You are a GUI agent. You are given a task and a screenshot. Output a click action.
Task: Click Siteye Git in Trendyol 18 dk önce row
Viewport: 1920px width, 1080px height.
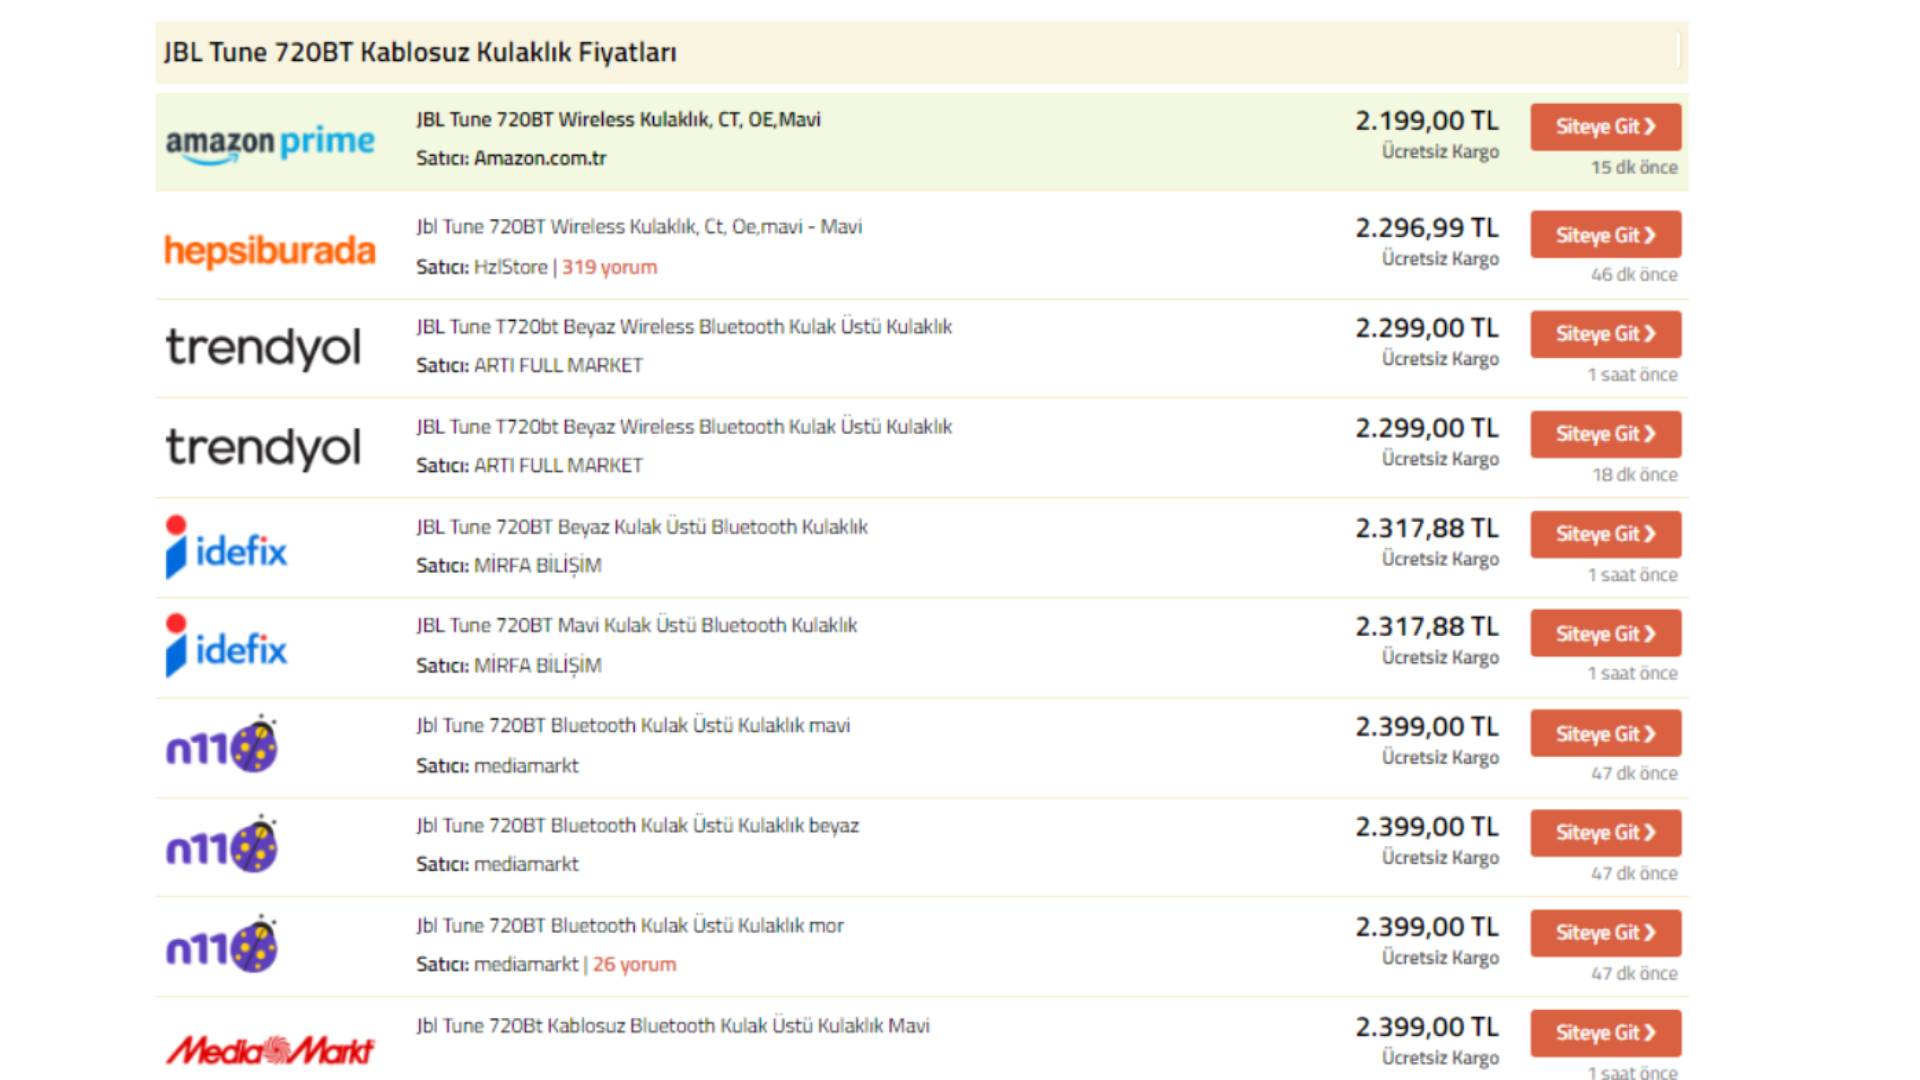(x=1605, y=434)
